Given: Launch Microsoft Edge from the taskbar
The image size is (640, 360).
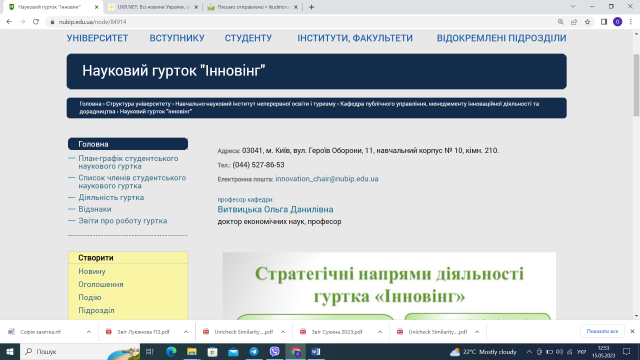Looking at the screenshot, I should coord(171,352).
